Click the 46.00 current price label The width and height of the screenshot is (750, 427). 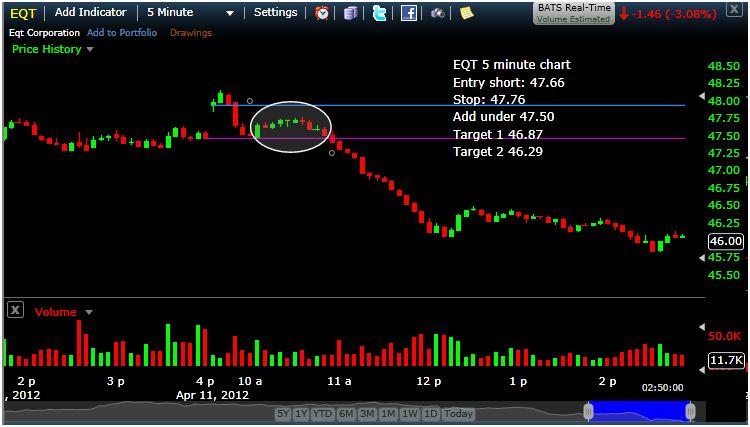tap(726, 241)
